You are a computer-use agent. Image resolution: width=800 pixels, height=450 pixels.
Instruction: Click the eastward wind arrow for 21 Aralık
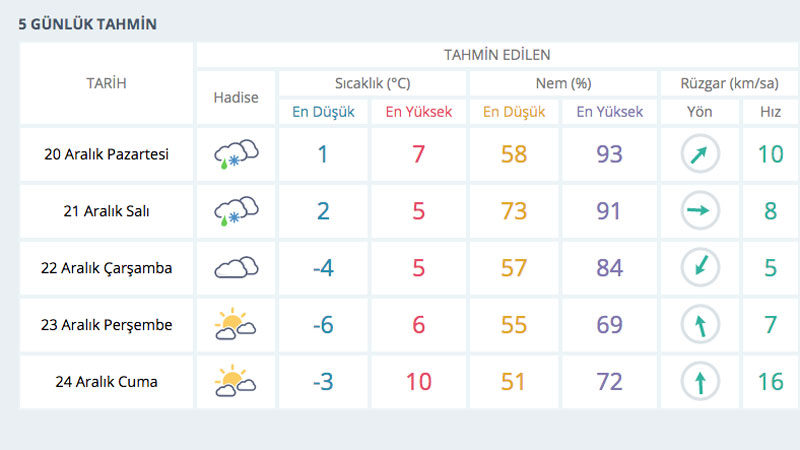699,212
